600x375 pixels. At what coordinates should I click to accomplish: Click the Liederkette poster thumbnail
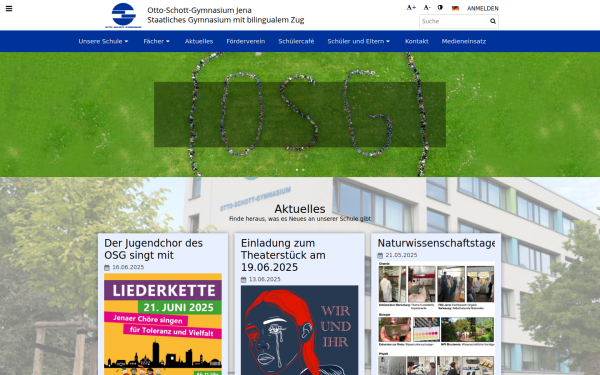tap(163, 324)
